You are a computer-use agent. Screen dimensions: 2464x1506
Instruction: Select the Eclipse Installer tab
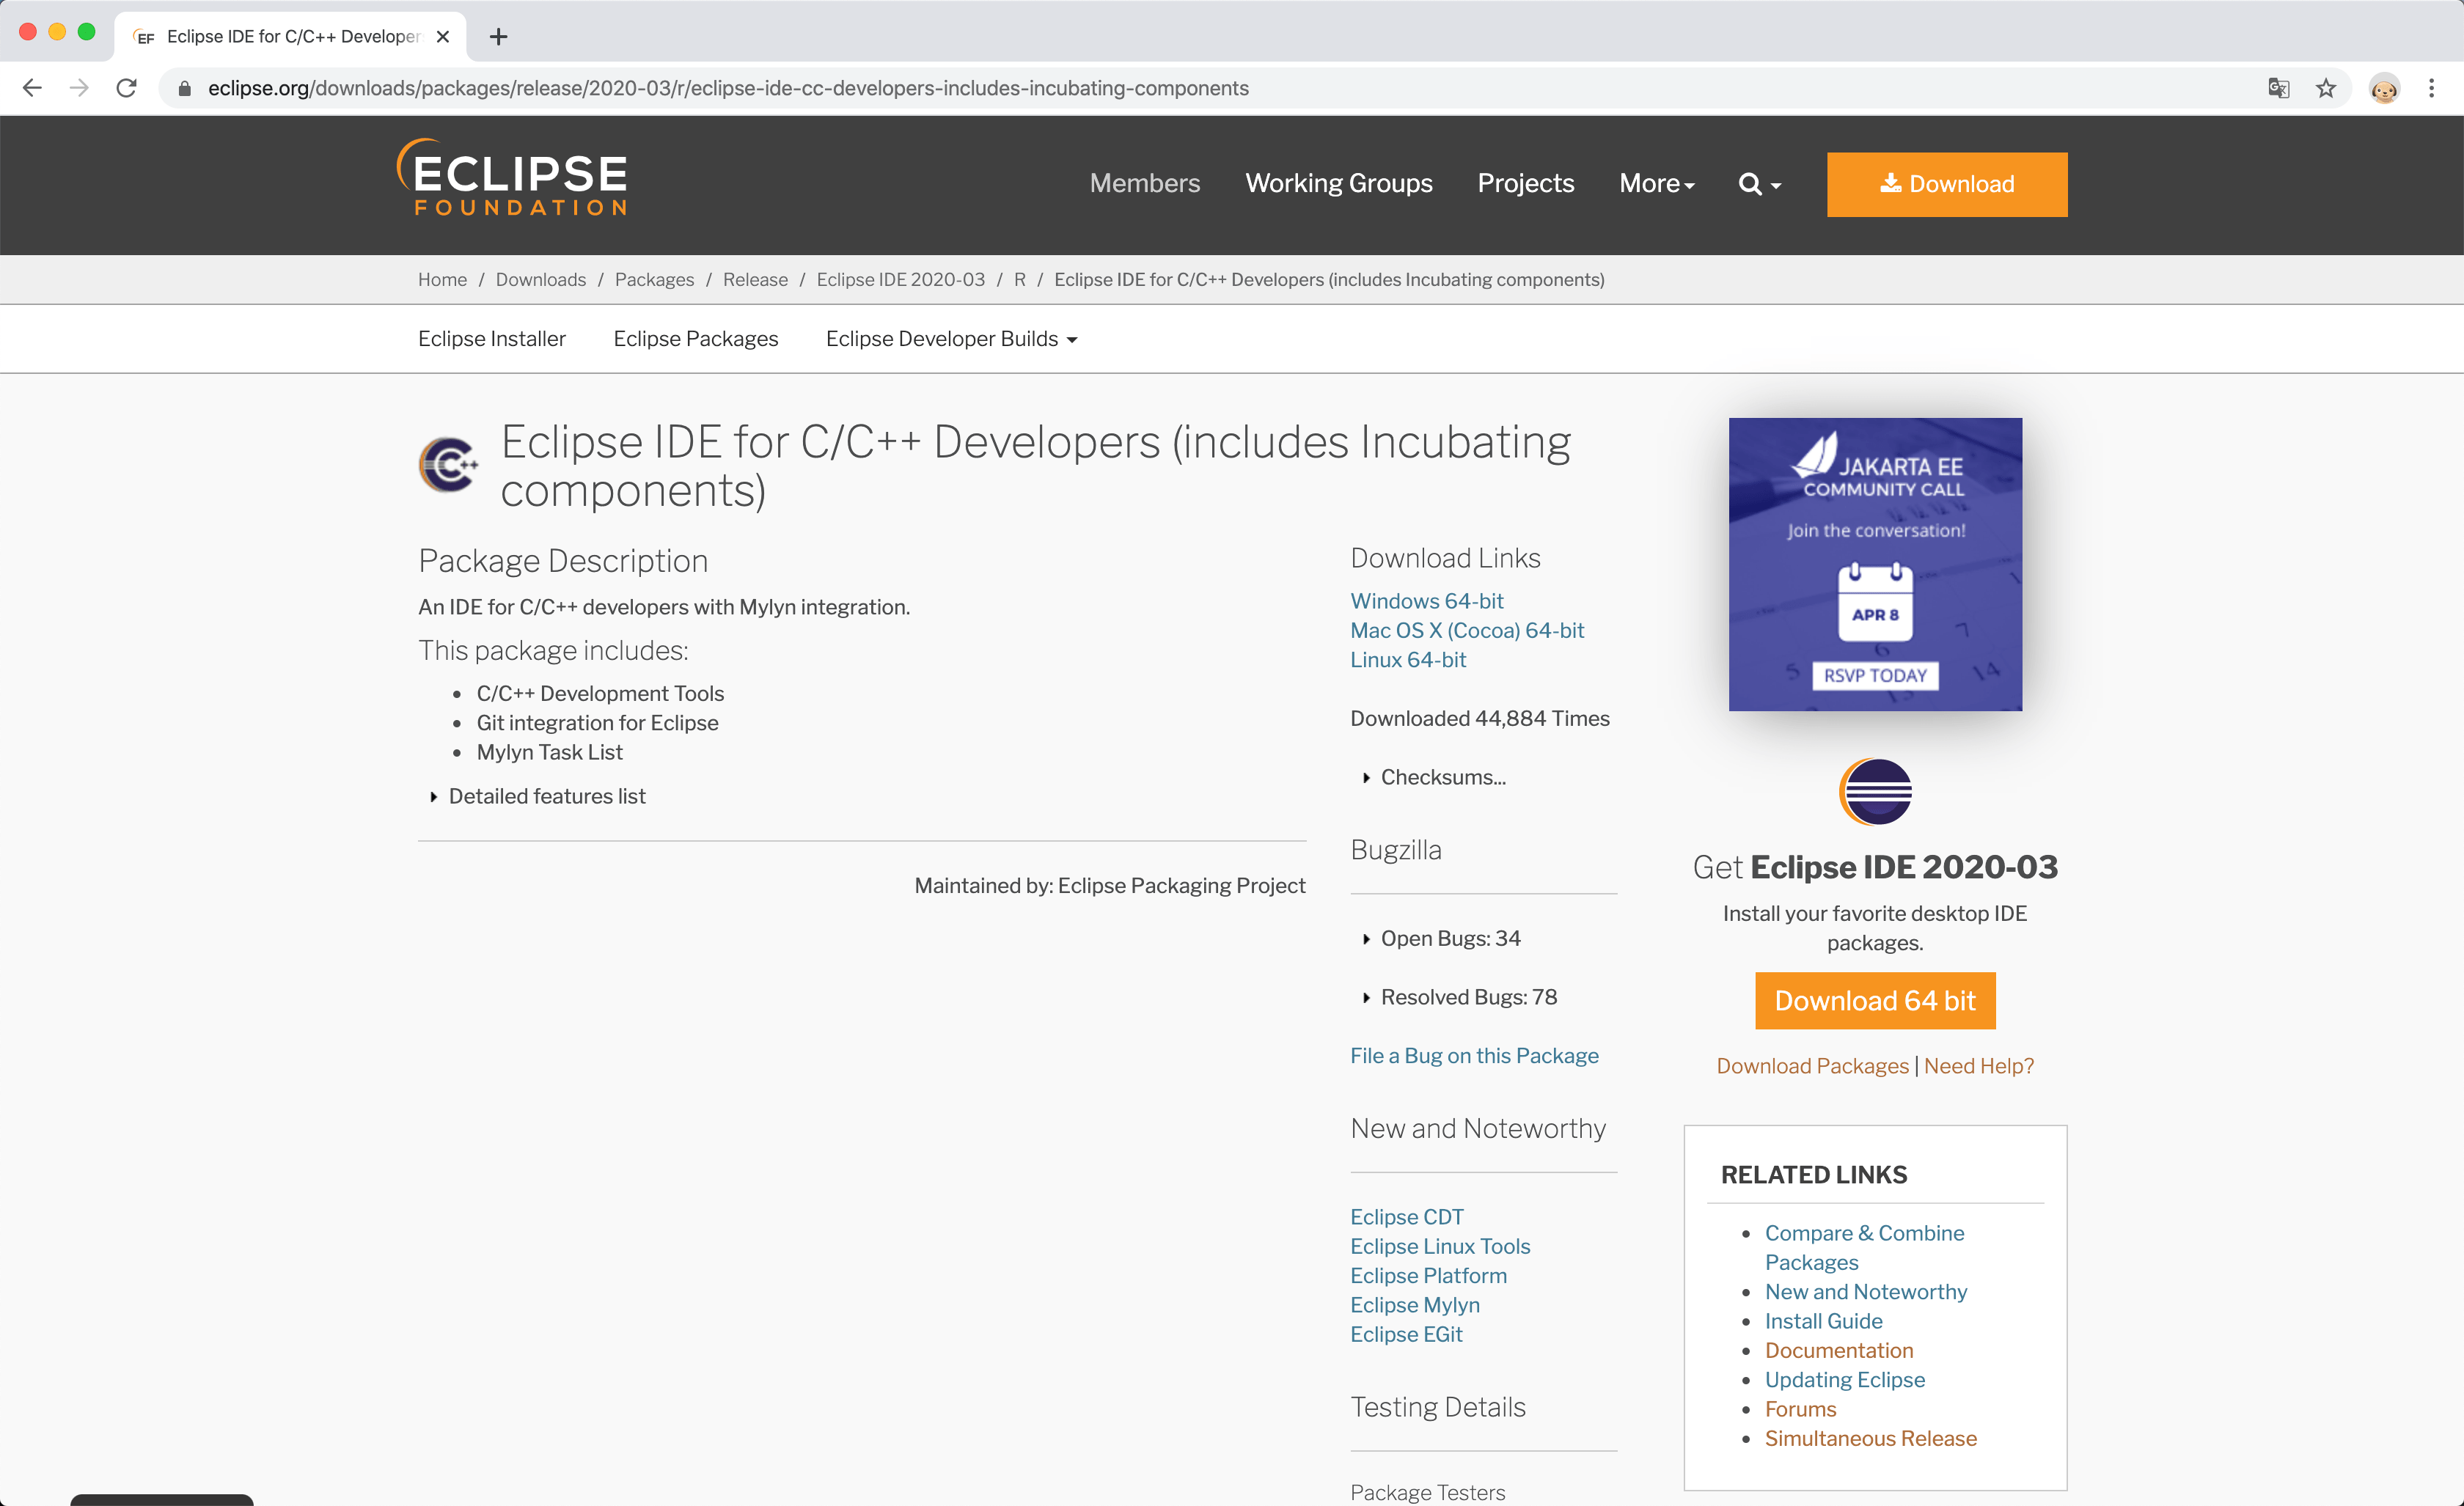[x=491, y=339]
